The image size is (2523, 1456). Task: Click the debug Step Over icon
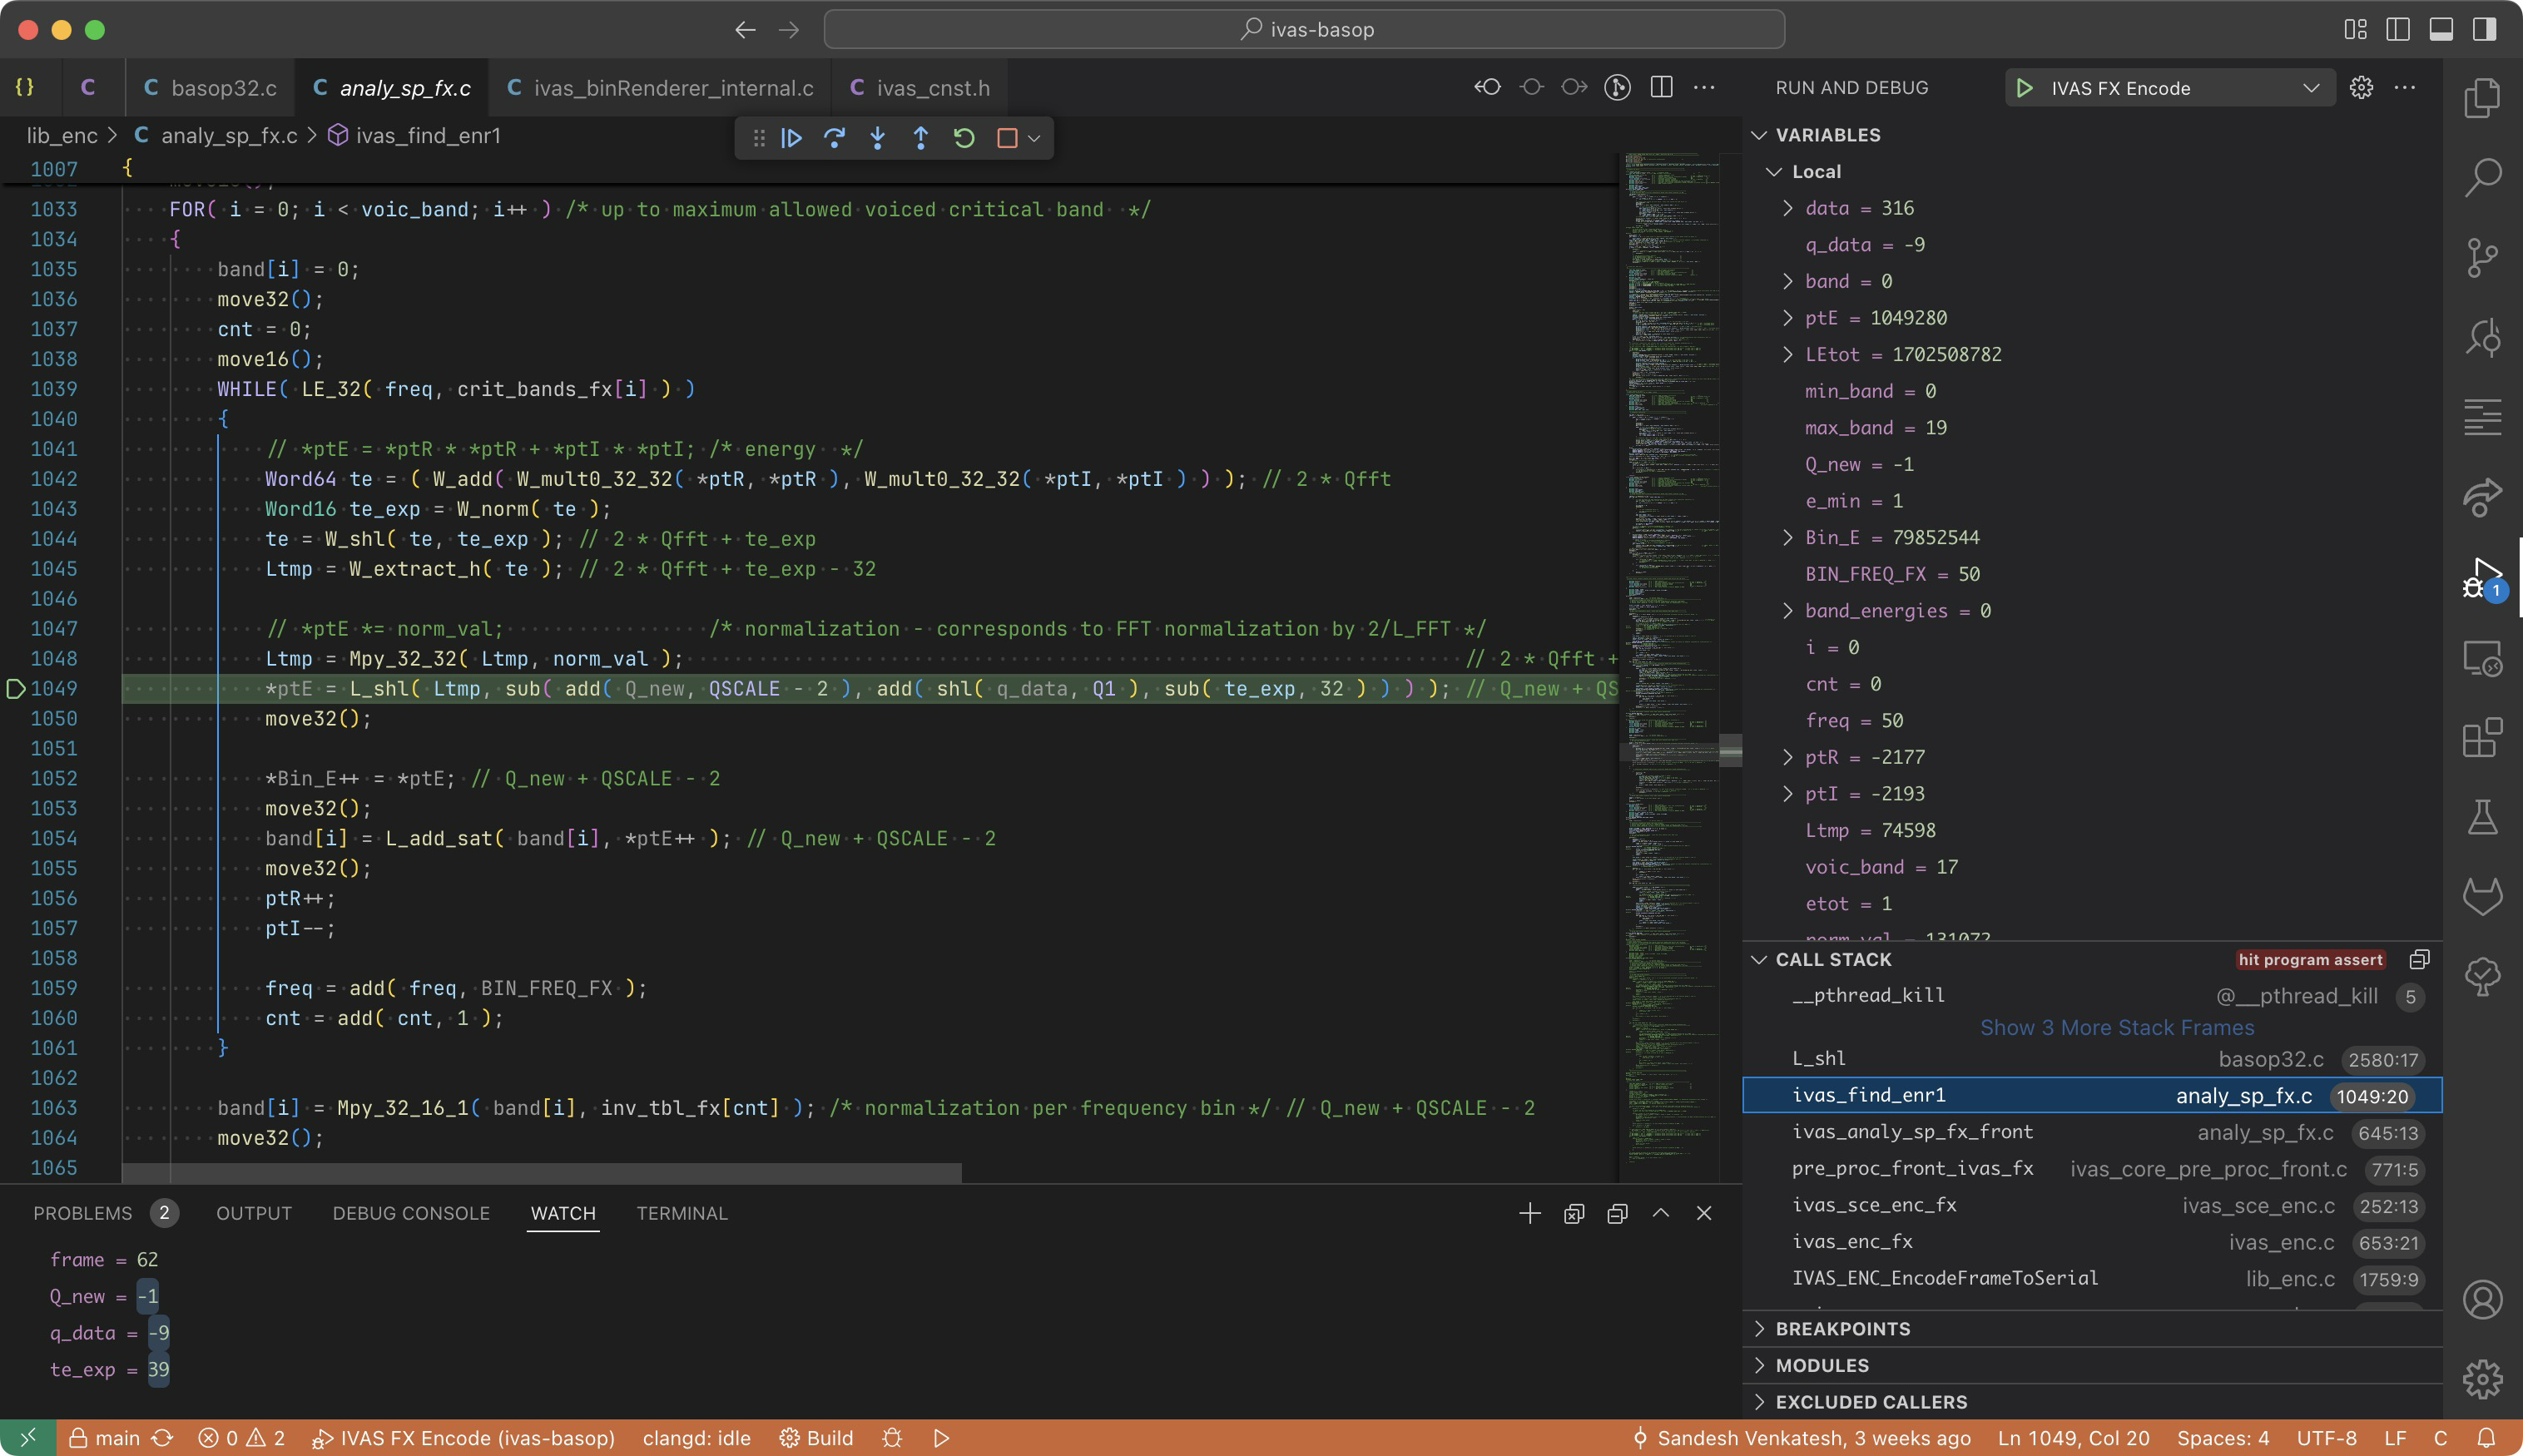(834, 138)
